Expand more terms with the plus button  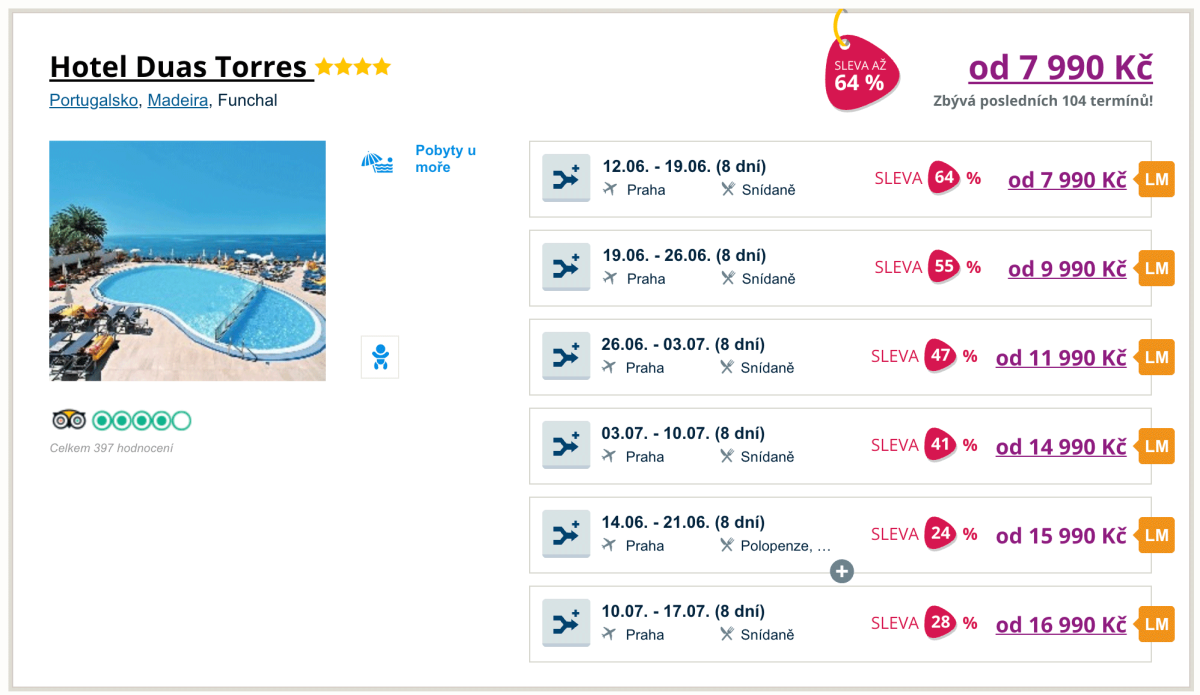pos(842,571)
